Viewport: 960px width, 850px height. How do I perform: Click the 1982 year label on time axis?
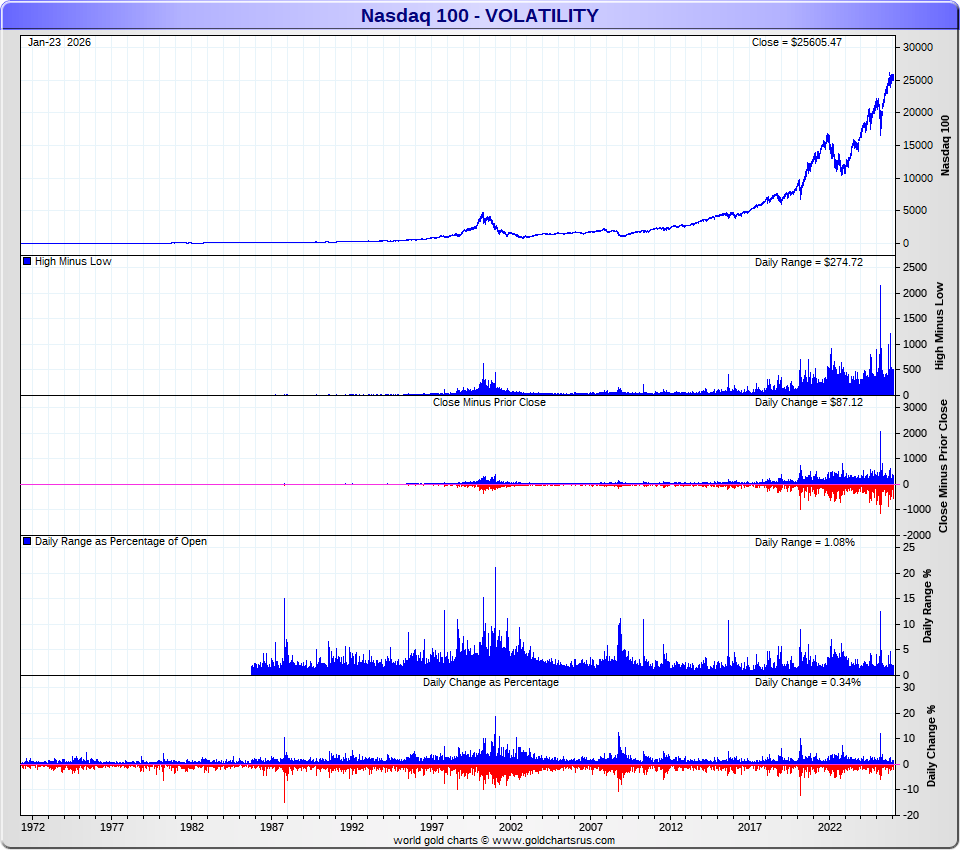click(x=192, y=827)
